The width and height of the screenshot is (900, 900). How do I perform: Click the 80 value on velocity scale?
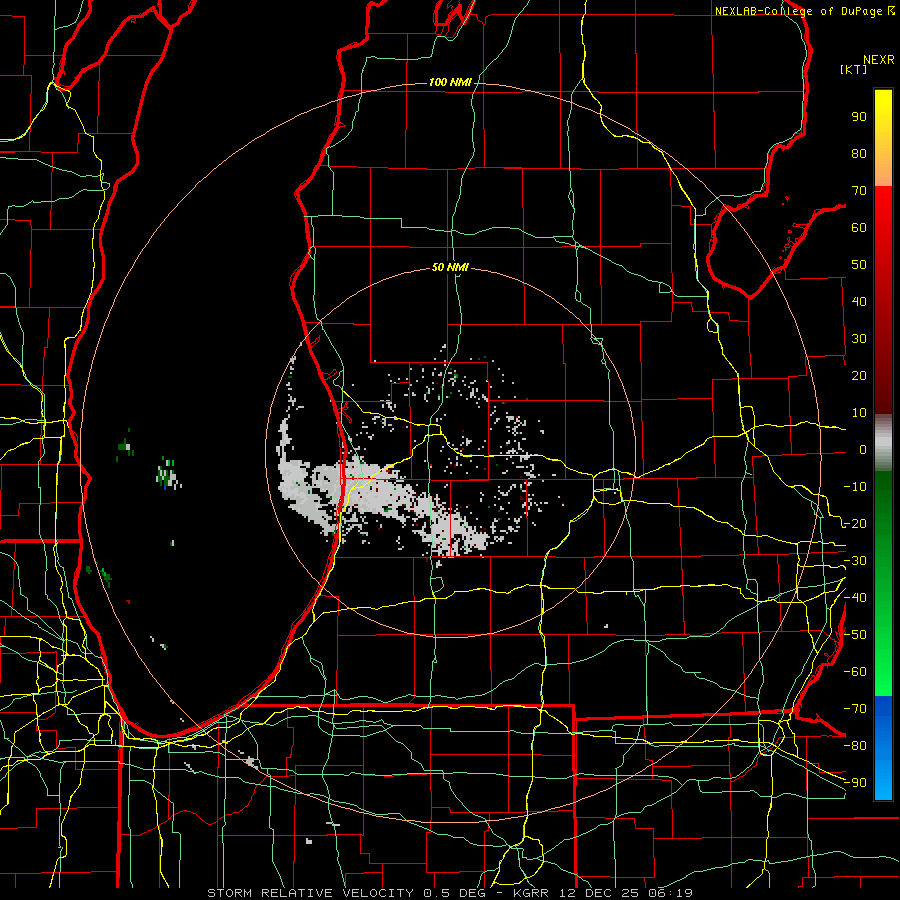click(x=859, y=154)
